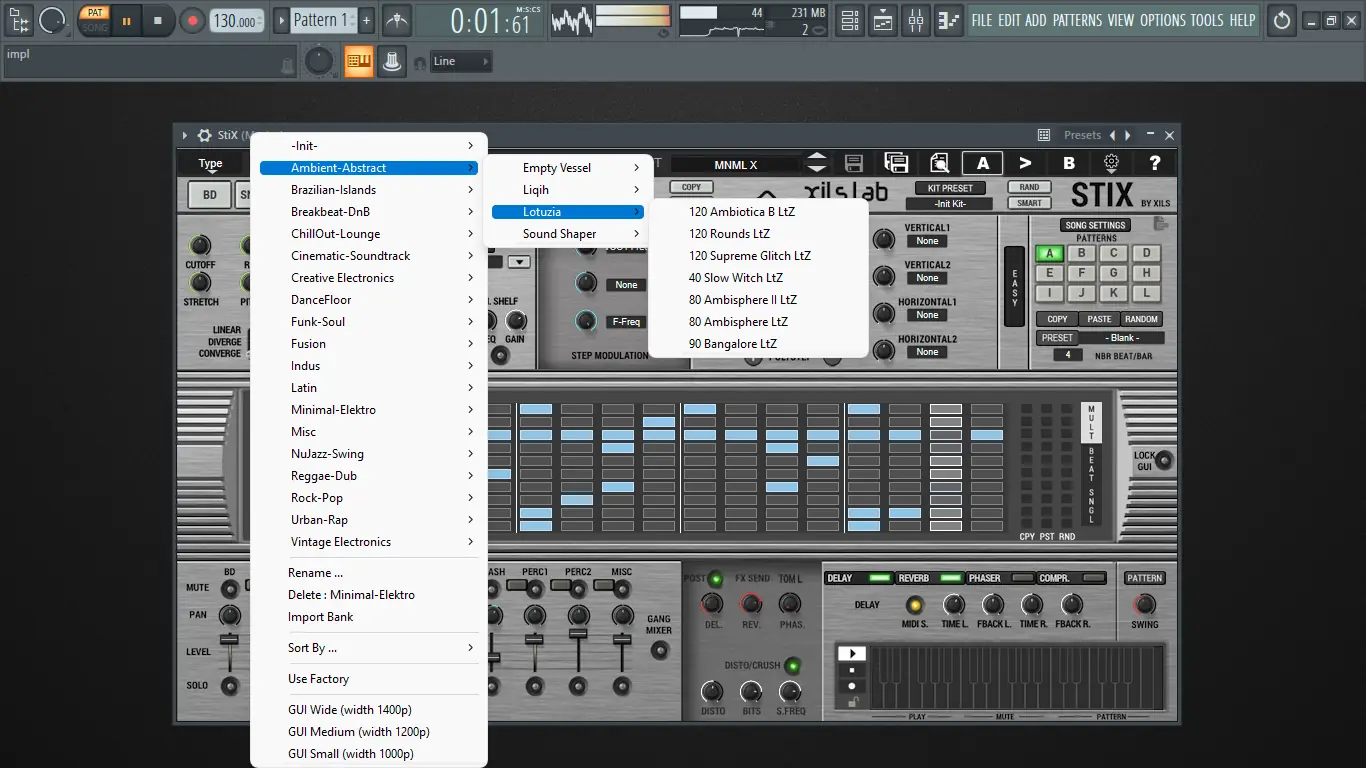Viewport: 1366px width, 768px height.
Task: Click the metronome icon in the top toolbar
Action: (397, 20)
